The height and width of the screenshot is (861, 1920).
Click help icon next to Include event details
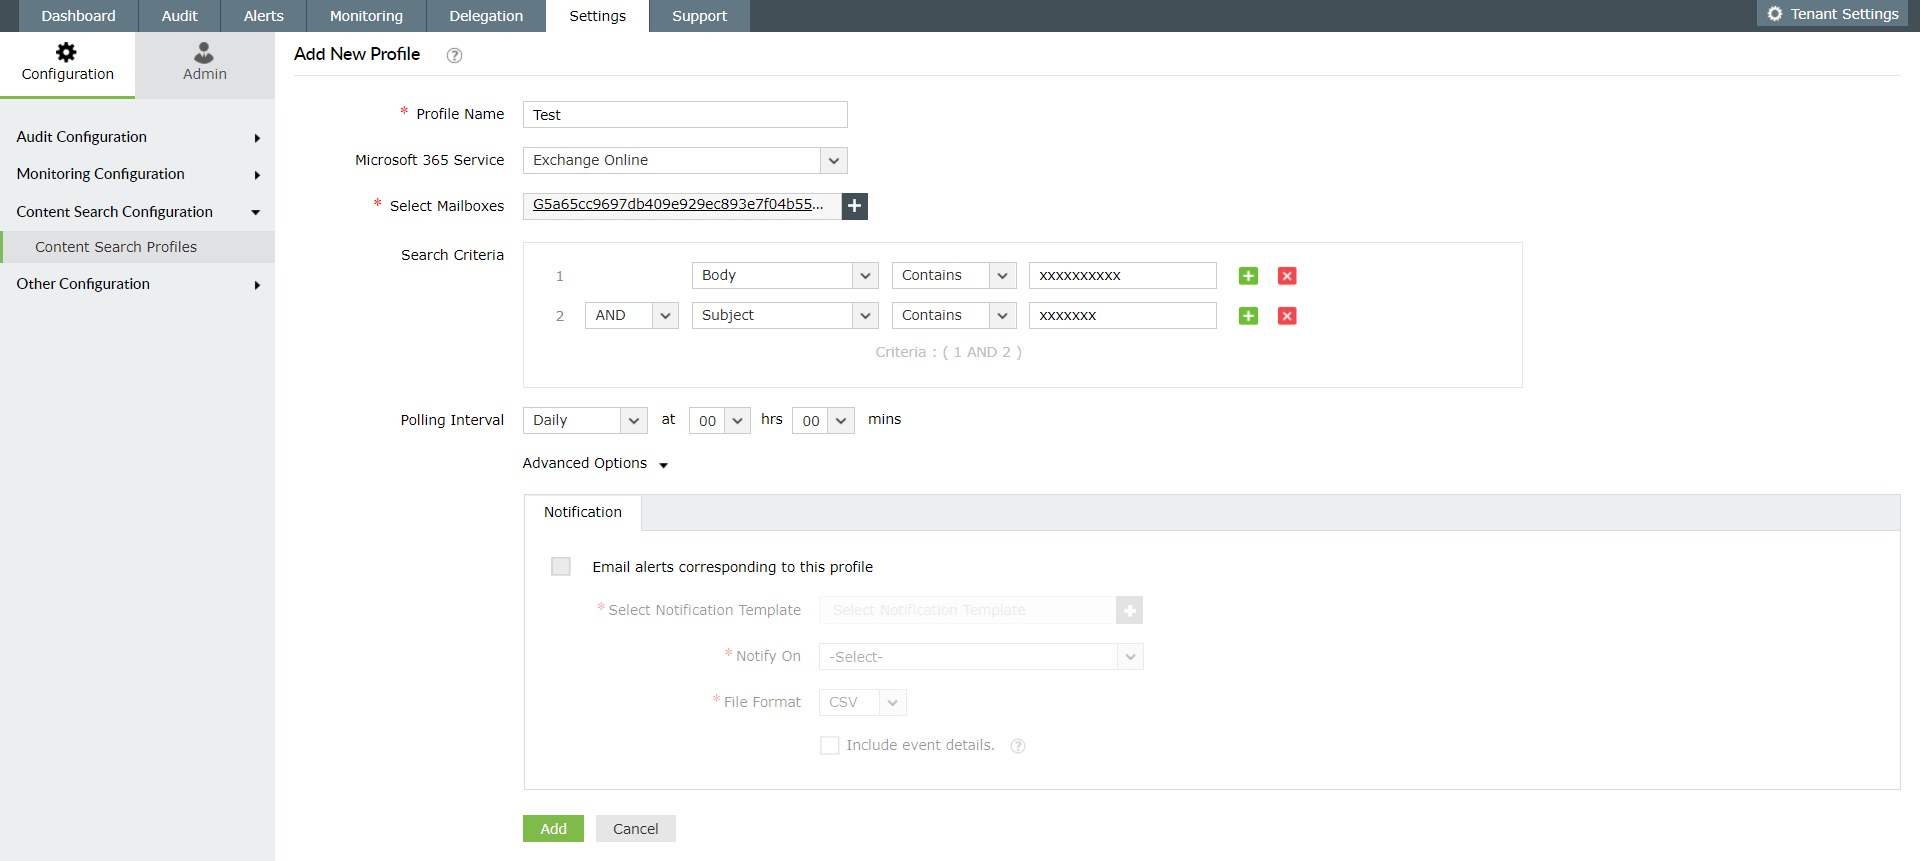tap(1018, 746)
